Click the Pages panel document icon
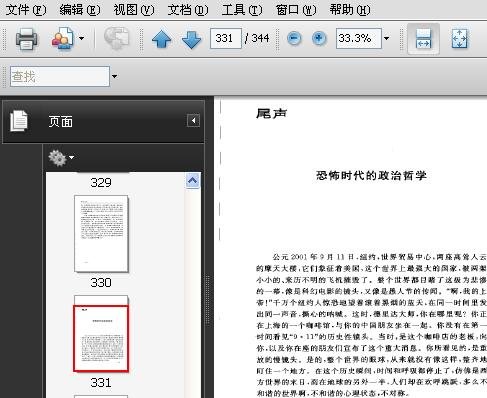Image resolution: width=487 pixels, height=398 pixels. pos(19,121)
